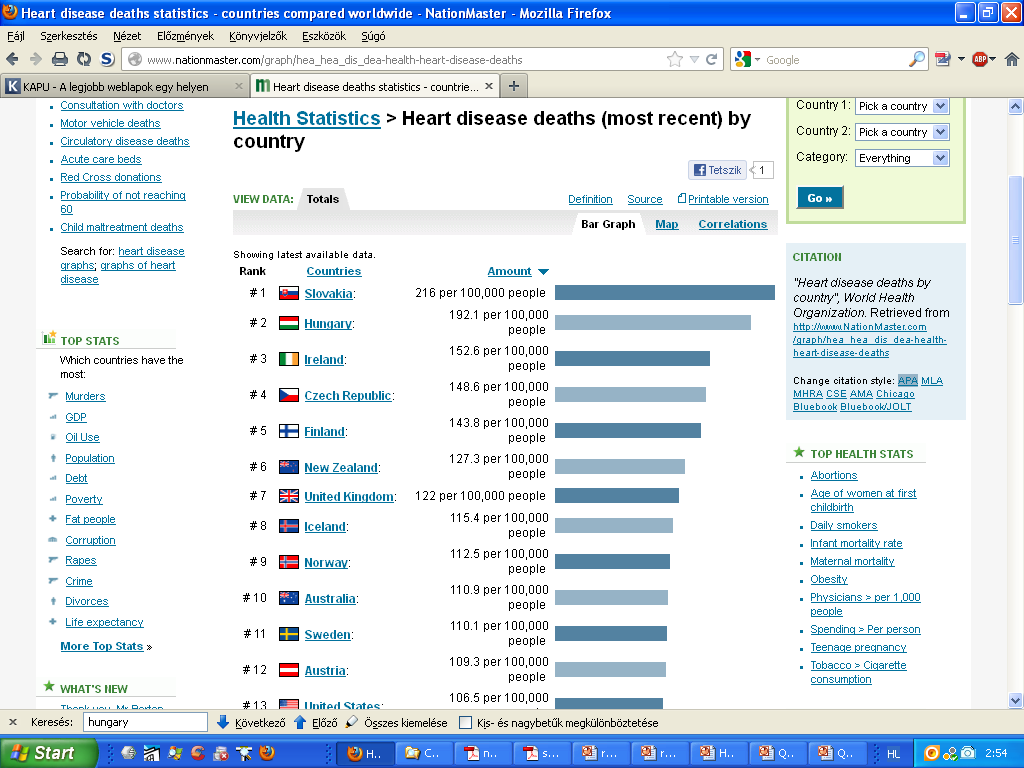Bookmark this page with the star icon
1024x768 pixels.
tap(675, 59)
